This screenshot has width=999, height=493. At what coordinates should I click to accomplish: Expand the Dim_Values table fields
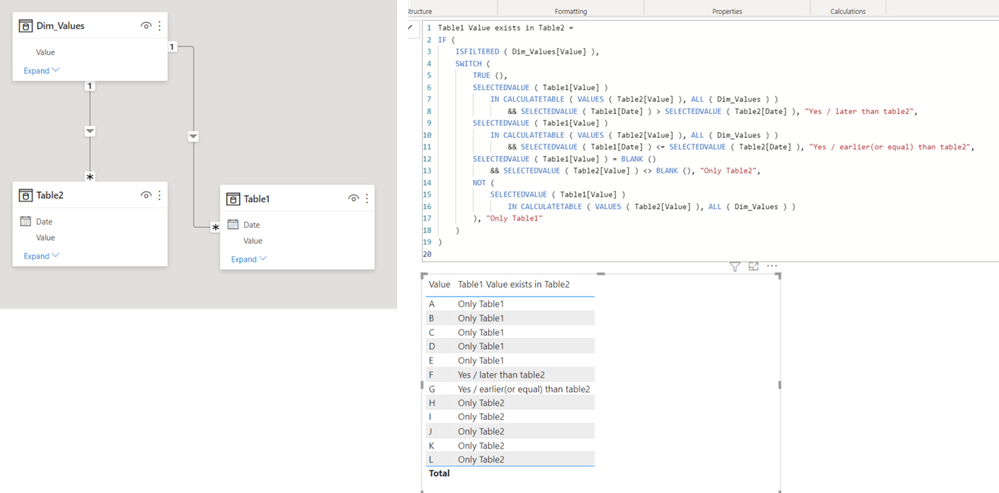[41, 71]
